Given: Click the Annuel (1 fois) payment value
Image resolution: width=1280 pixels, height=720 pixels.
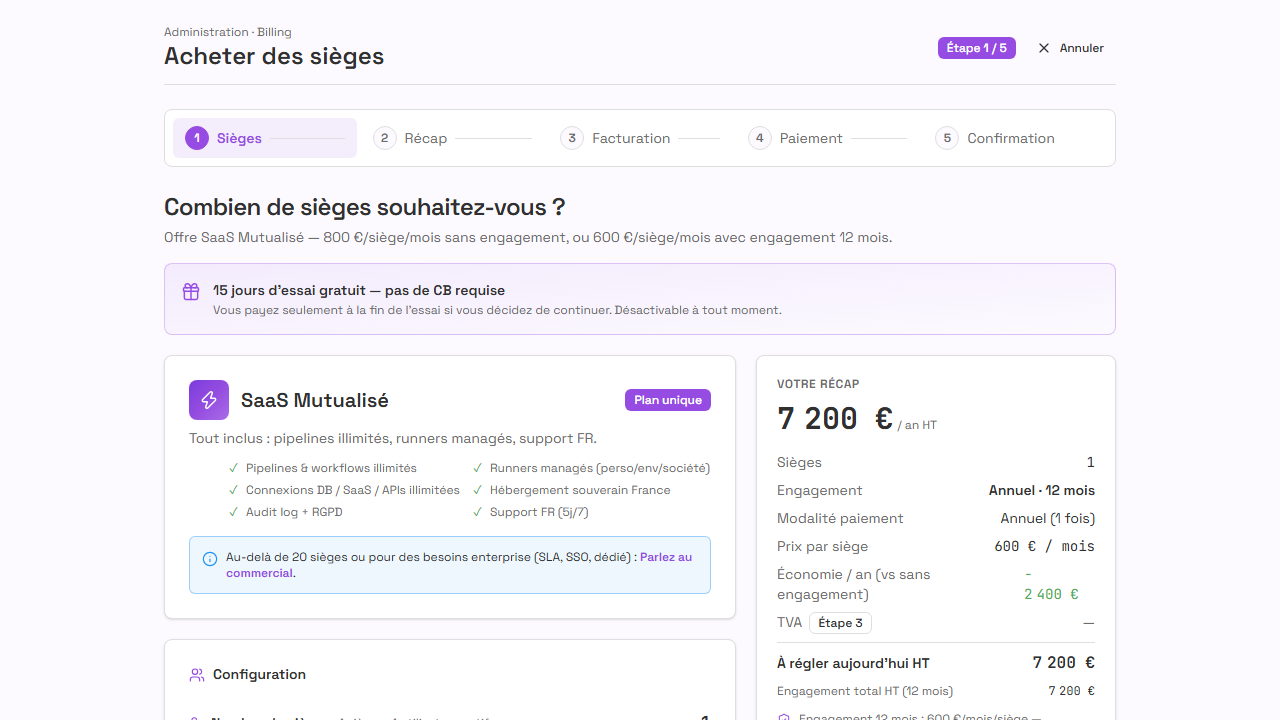Looking at the screenshot, I should pyautogui.click(x=1048, y=518).
